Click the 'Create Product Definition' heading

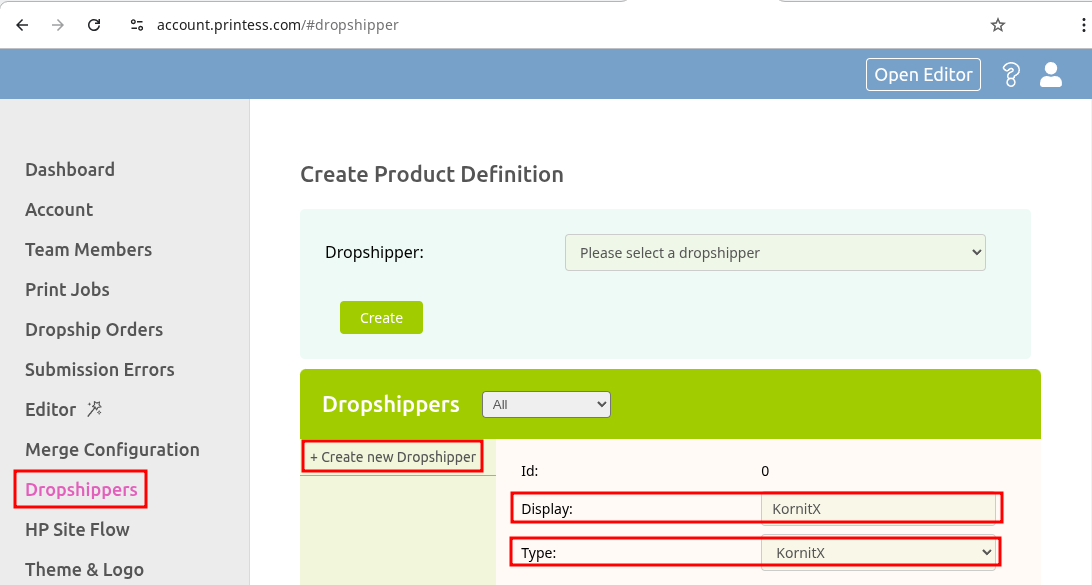(x=432, y=174)
